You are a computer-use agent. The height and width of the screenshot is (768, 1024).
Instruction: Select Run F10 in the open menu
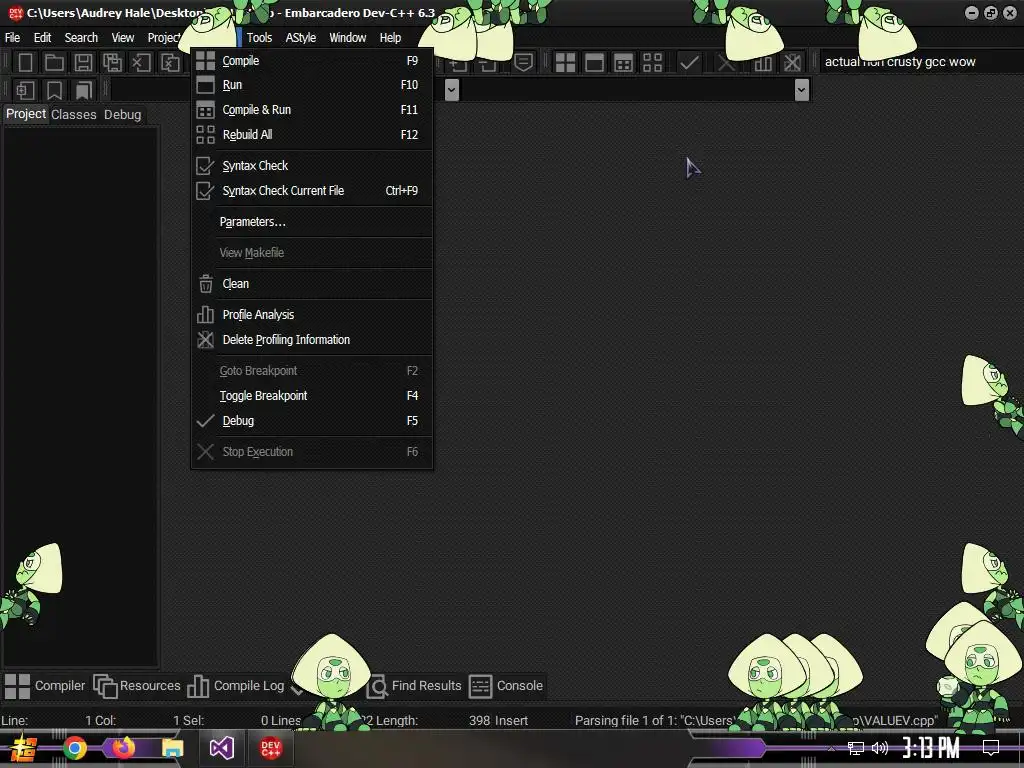point(312,85)
